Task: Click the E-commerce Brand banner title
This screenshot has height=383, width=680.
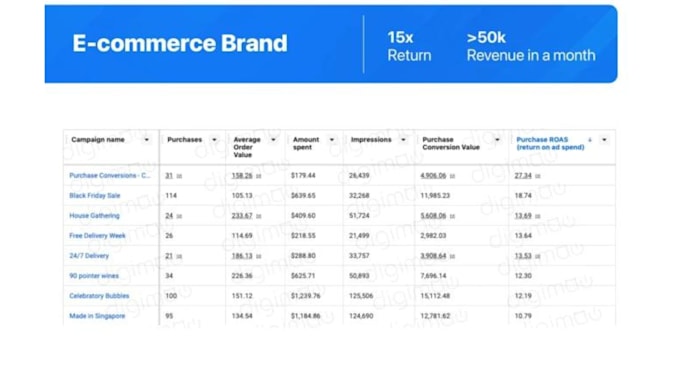Action: [x=180, y=43]
